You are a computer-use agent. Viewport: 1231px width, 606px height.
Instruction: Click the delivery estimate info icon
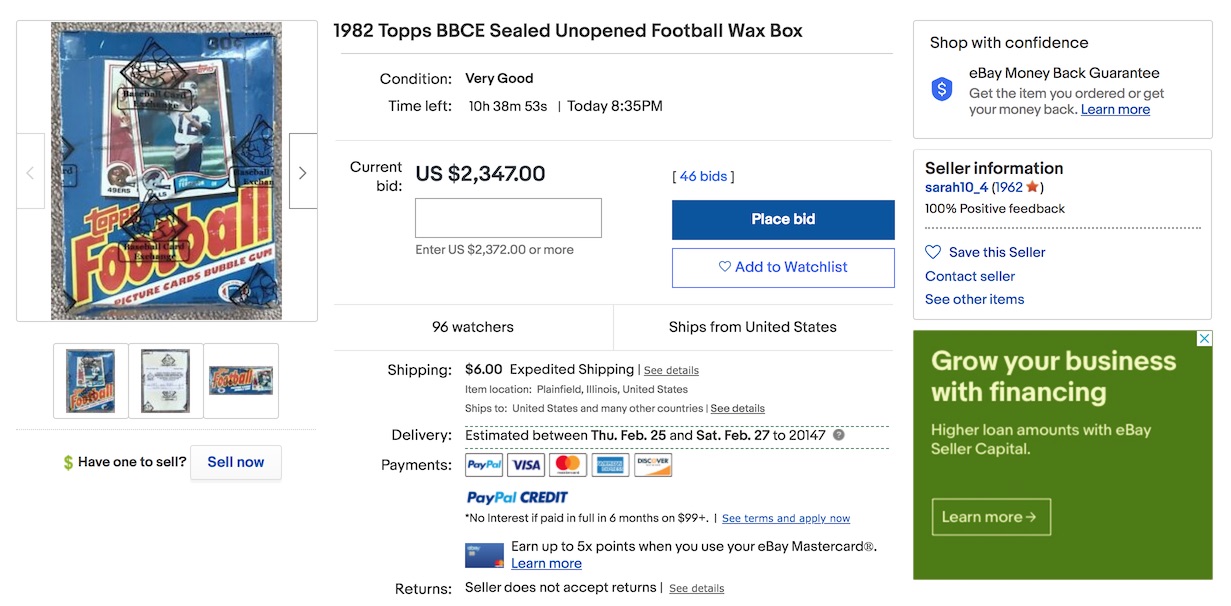[x=839, y=435]
